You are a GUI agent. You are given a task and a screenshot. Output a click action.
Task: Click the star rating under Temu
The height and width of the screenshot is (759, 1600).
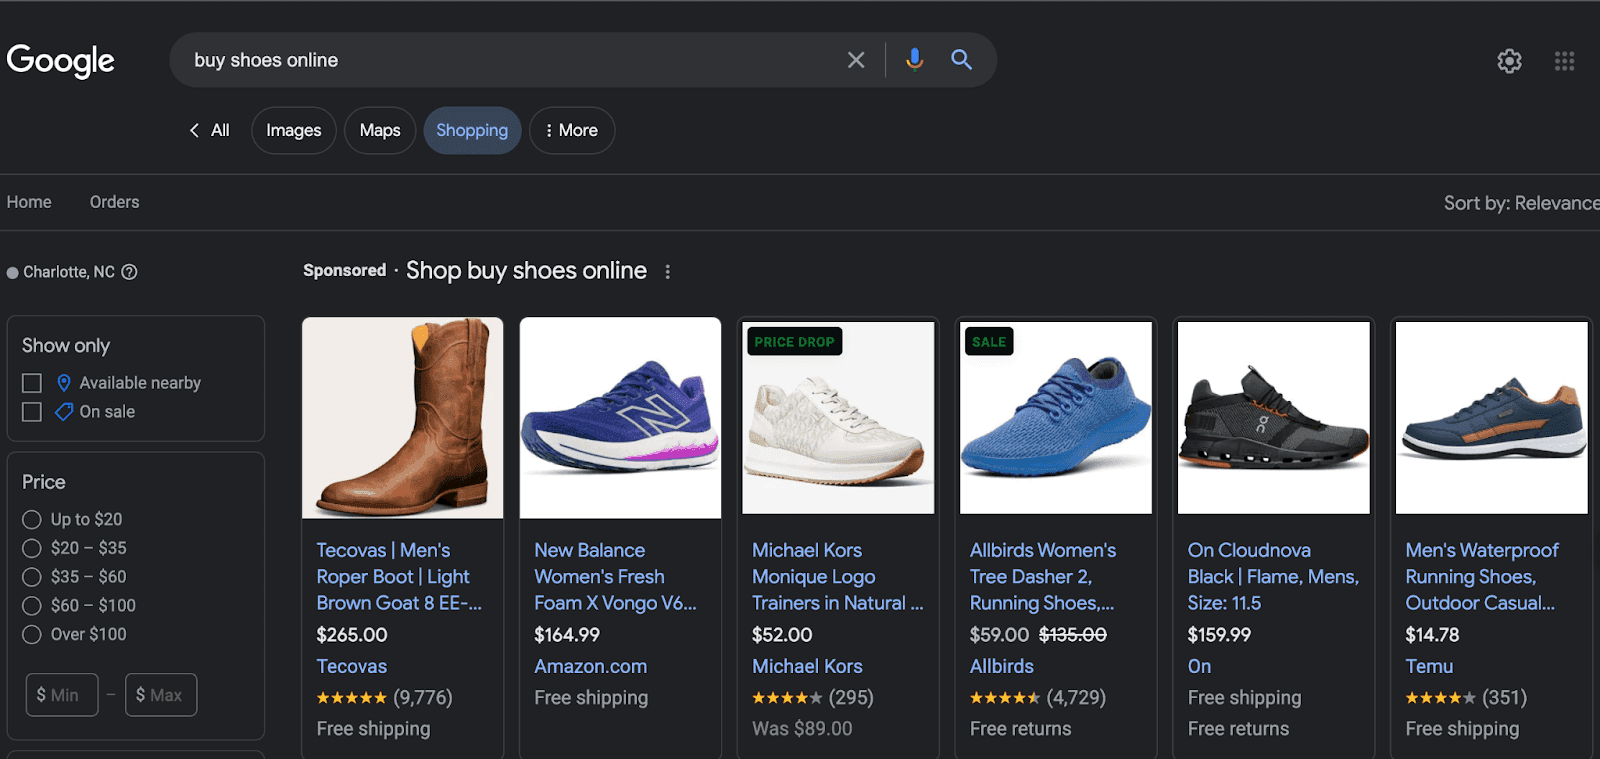click(1441, 698)
